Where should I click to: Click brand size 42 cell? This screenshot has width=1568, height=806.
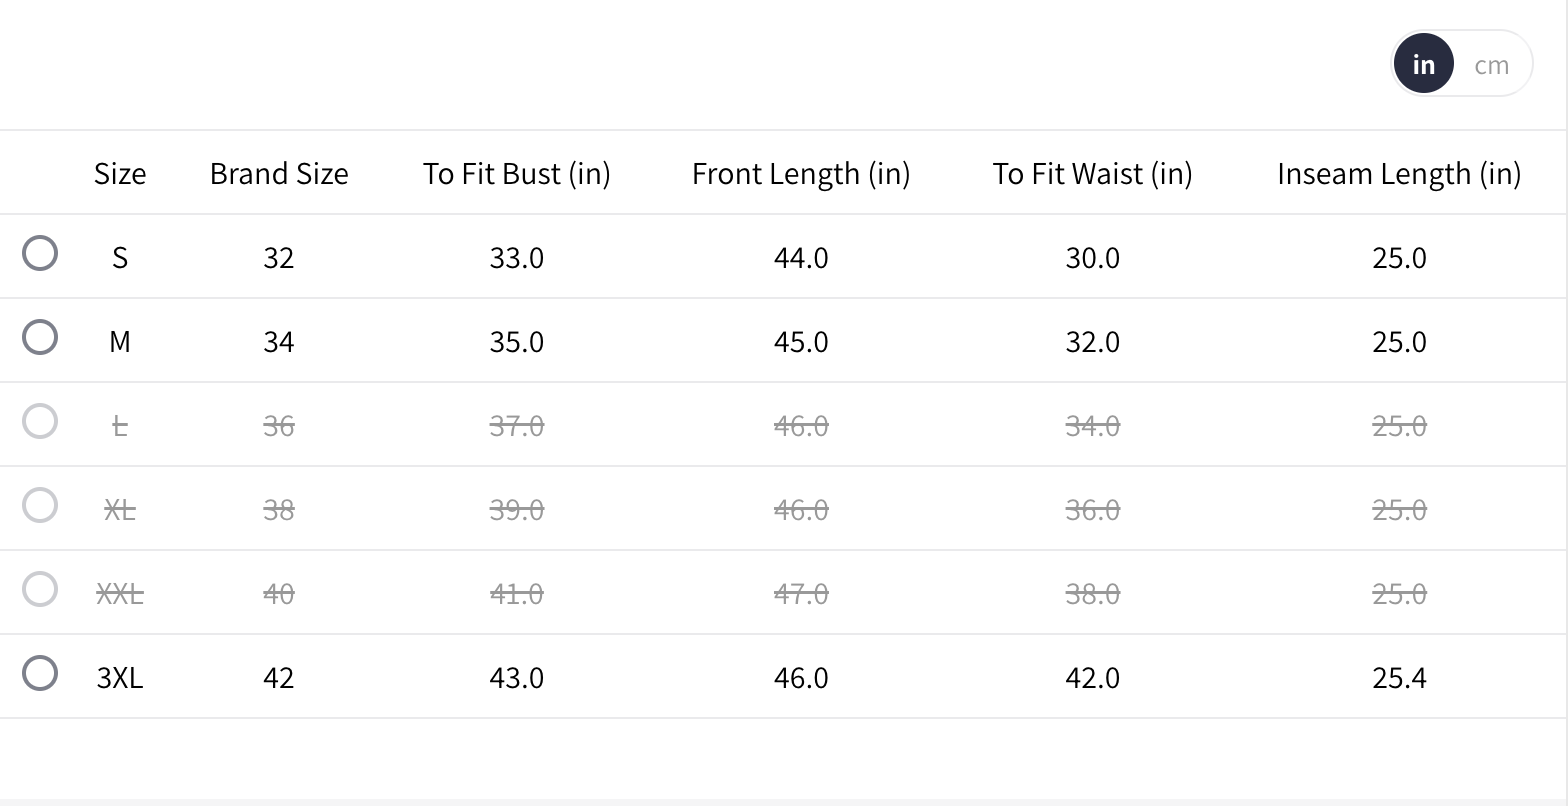pyautogui.click(x=279, y=678)
